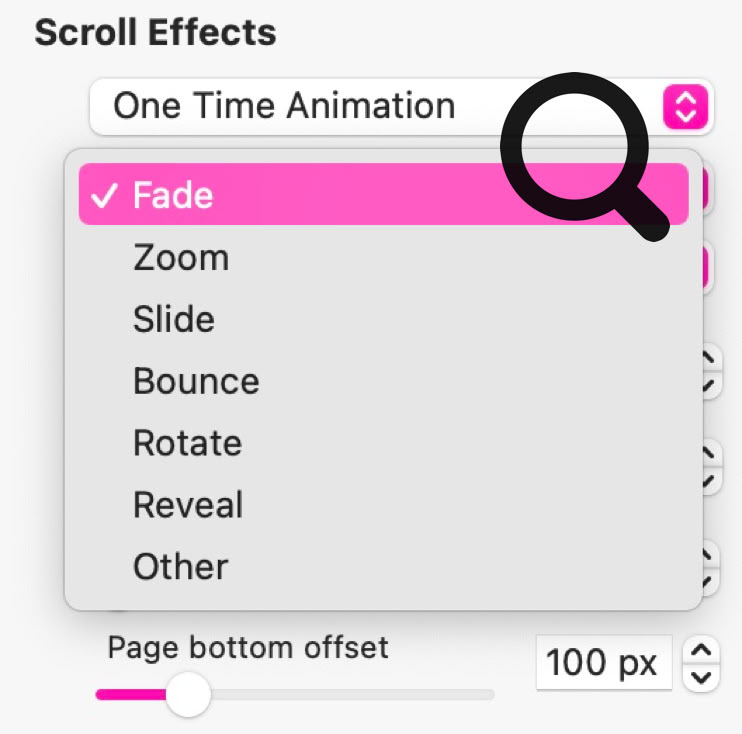This screenshot has height=734, width=742.
Task: Choose the Rotate effect
Action: pos(187,443)
